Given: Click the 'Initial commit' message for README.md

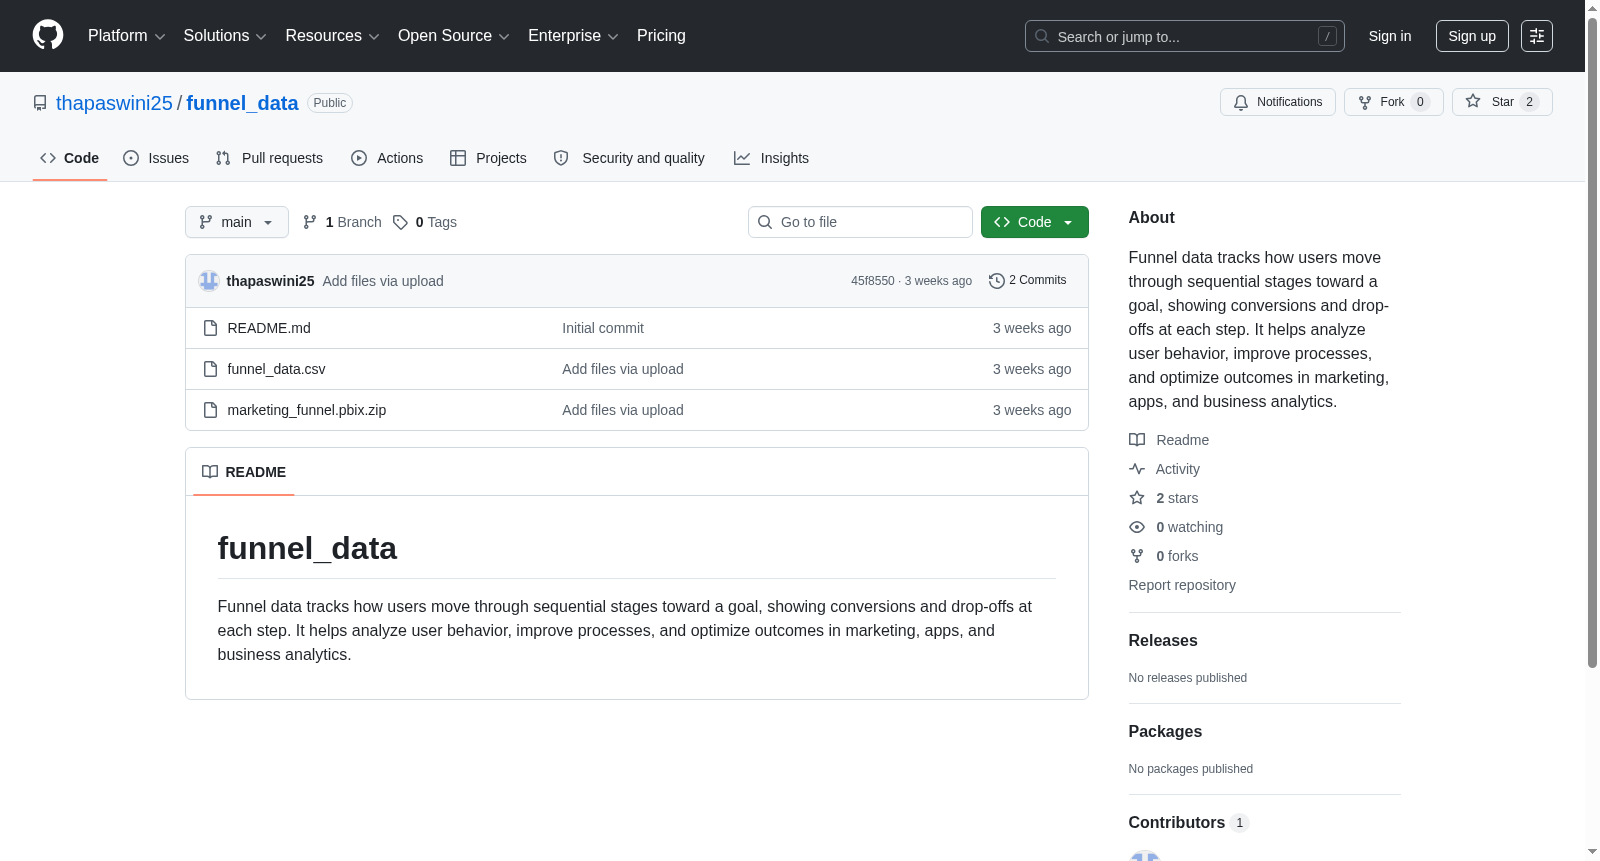Looking at the screenshot, I should (603, 328).
